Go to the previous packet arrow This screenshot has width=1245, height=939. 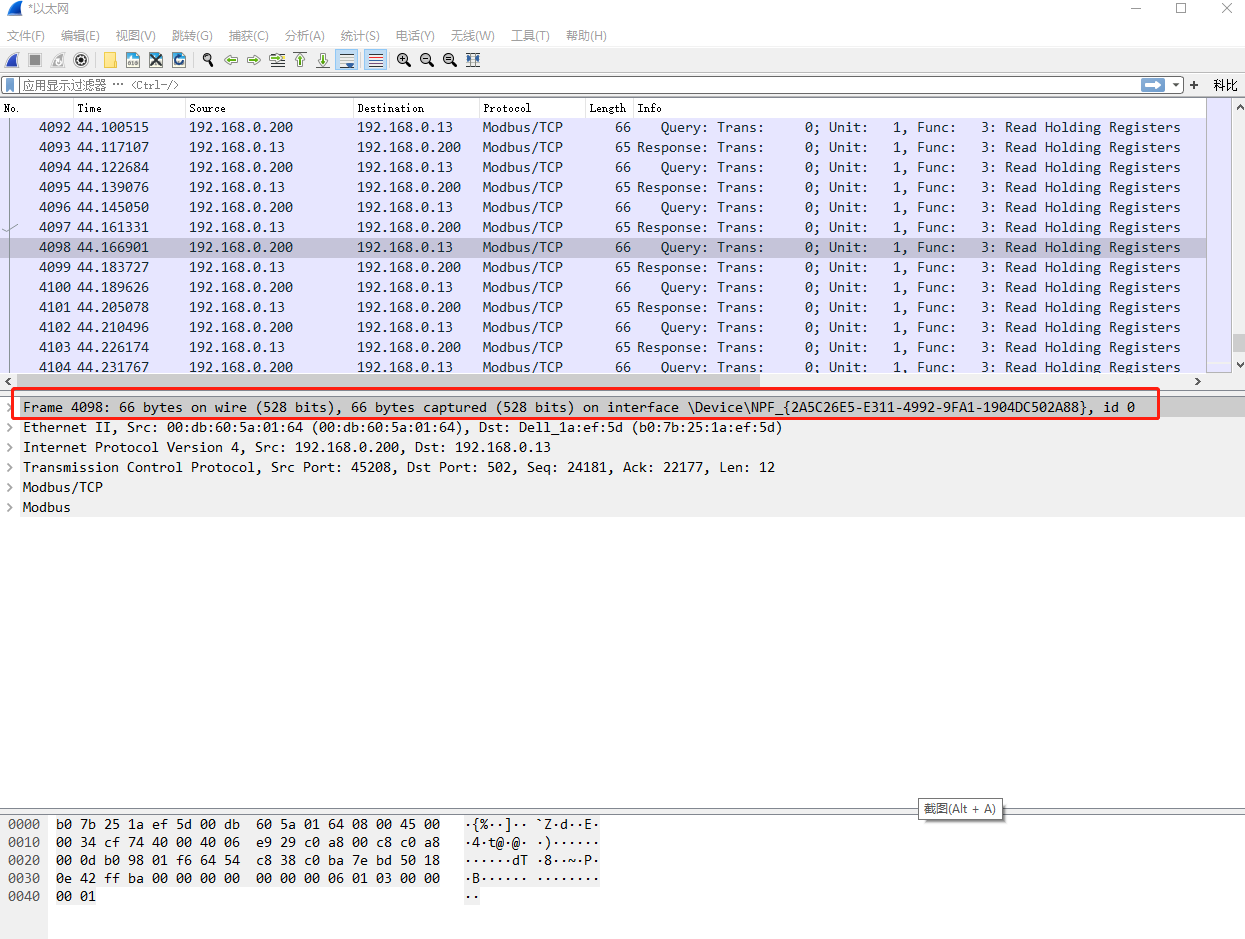pyautogui.click(x=231, y=60)
